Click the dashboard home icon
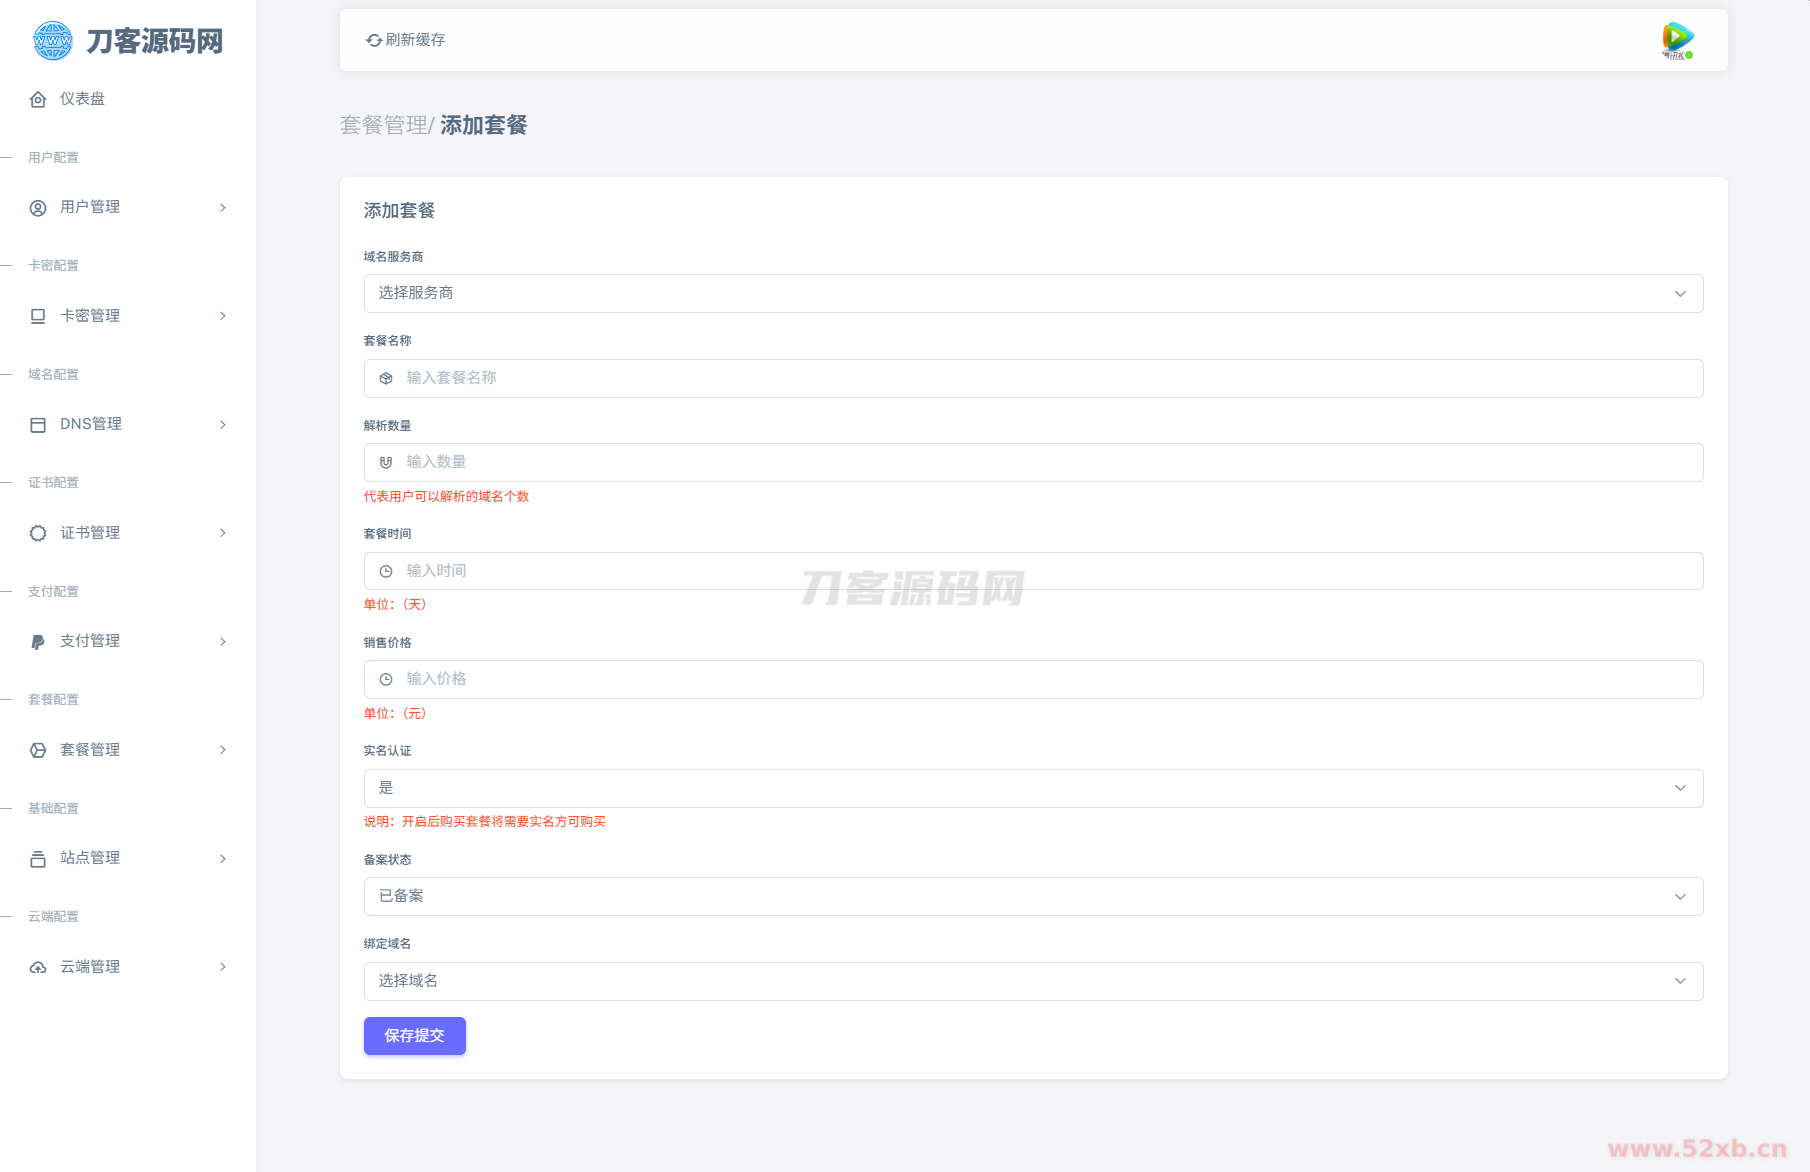This screenshot has height=1172, width=1810. pyautogui.click(x=38, y=99)
